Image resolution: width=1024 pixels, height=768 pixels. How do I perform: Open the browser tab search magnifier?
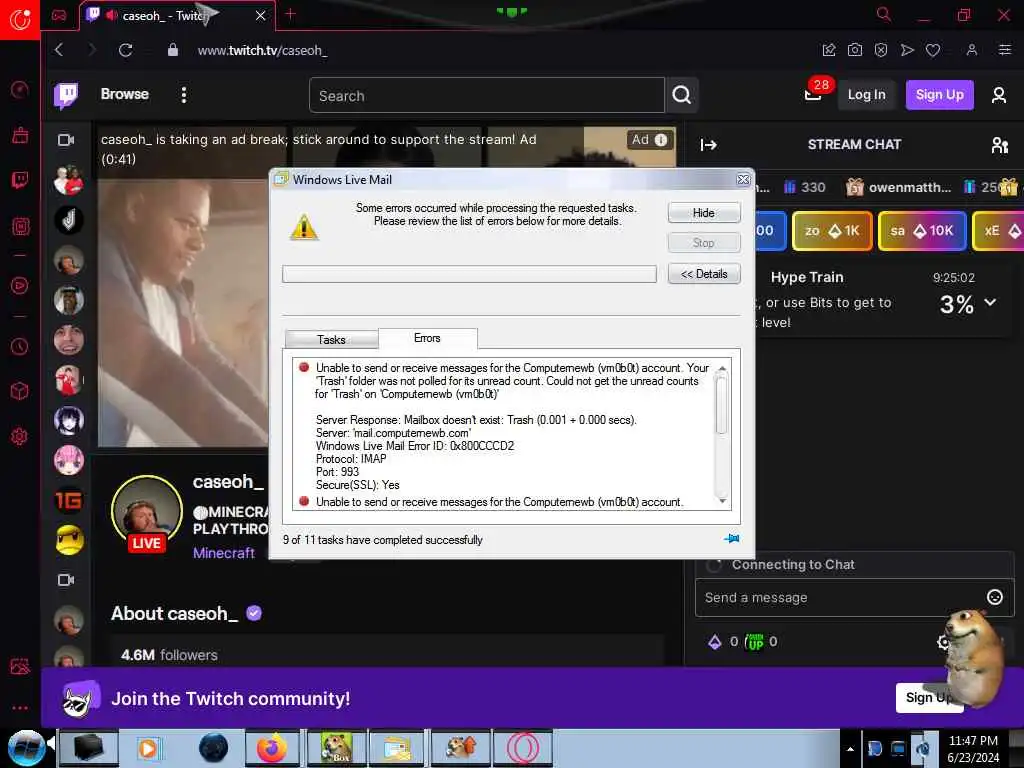(884, 14)
